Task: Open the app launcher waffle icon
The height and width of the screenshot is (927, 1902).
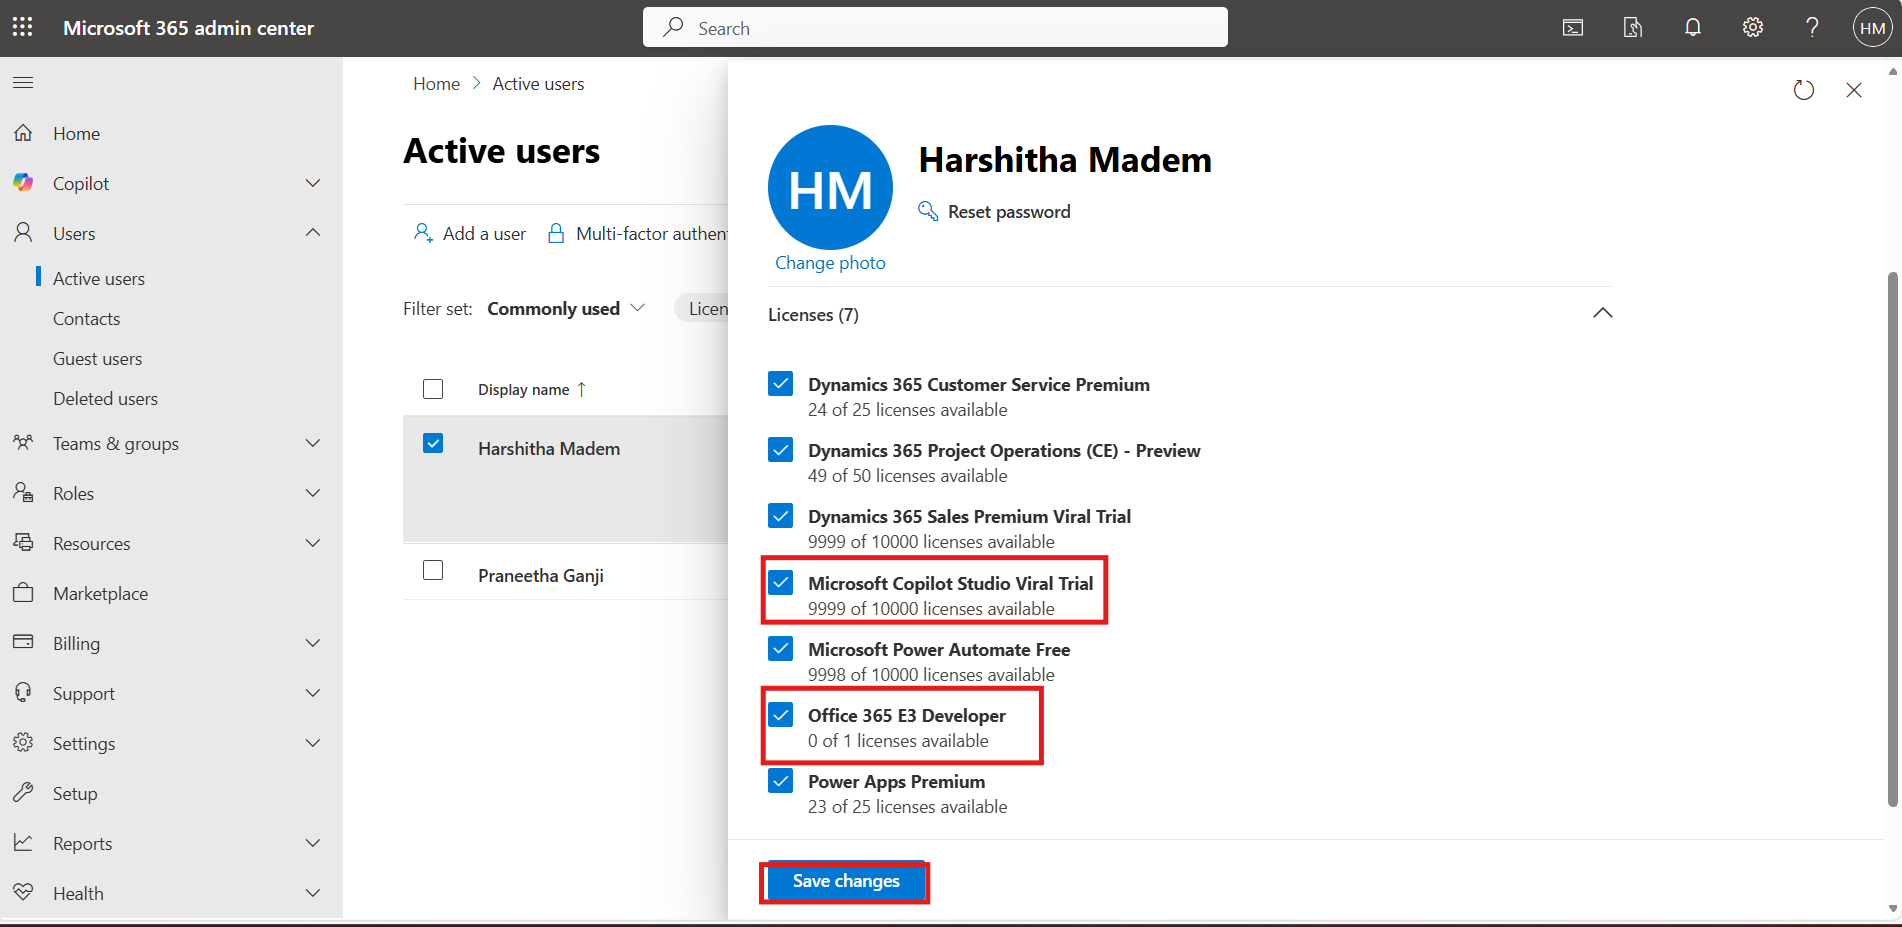Action: pos(22,27)
